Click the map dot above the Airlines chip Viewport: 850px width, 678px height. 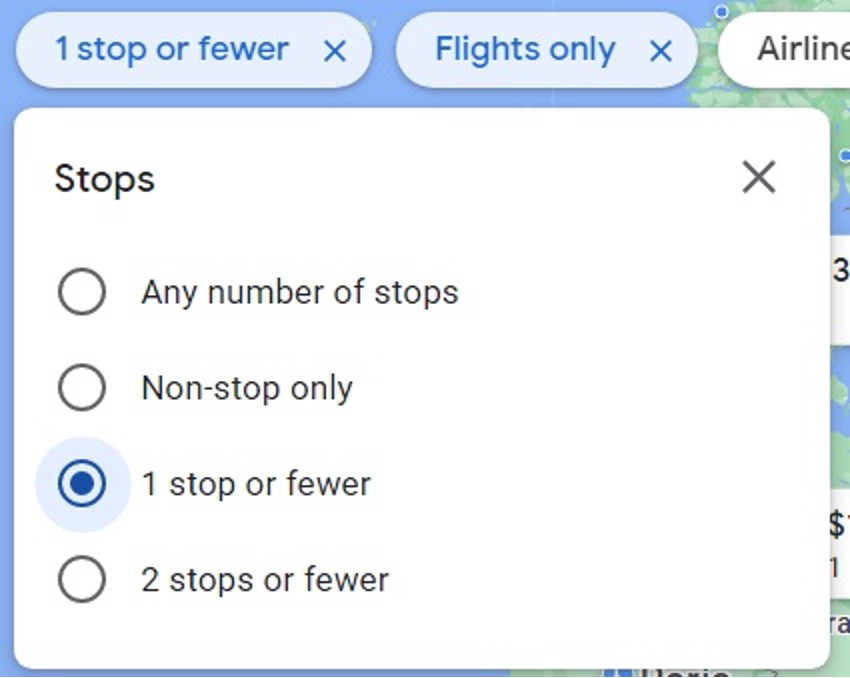coord(721,11)
